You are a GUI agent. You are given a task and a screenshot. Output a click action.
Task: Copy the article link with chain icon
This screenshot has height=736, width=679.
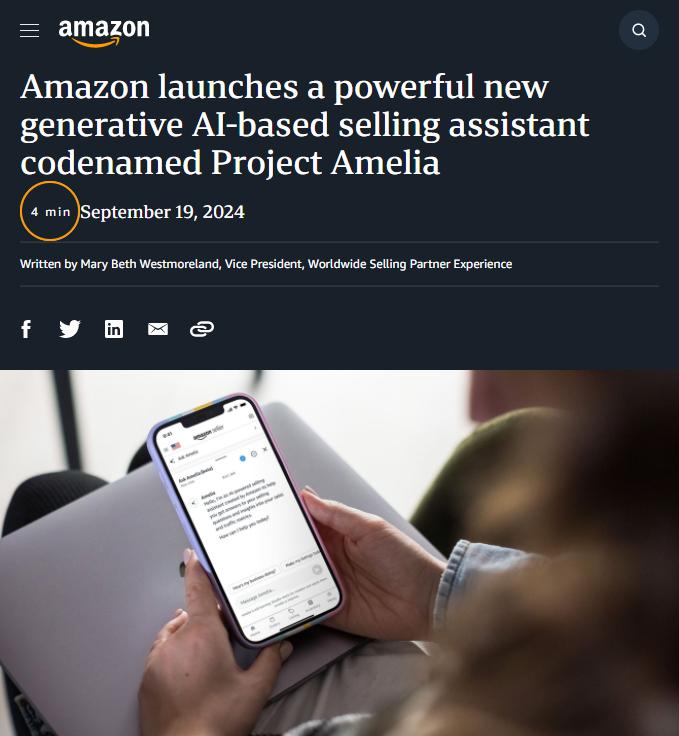(x=202, y=329)
